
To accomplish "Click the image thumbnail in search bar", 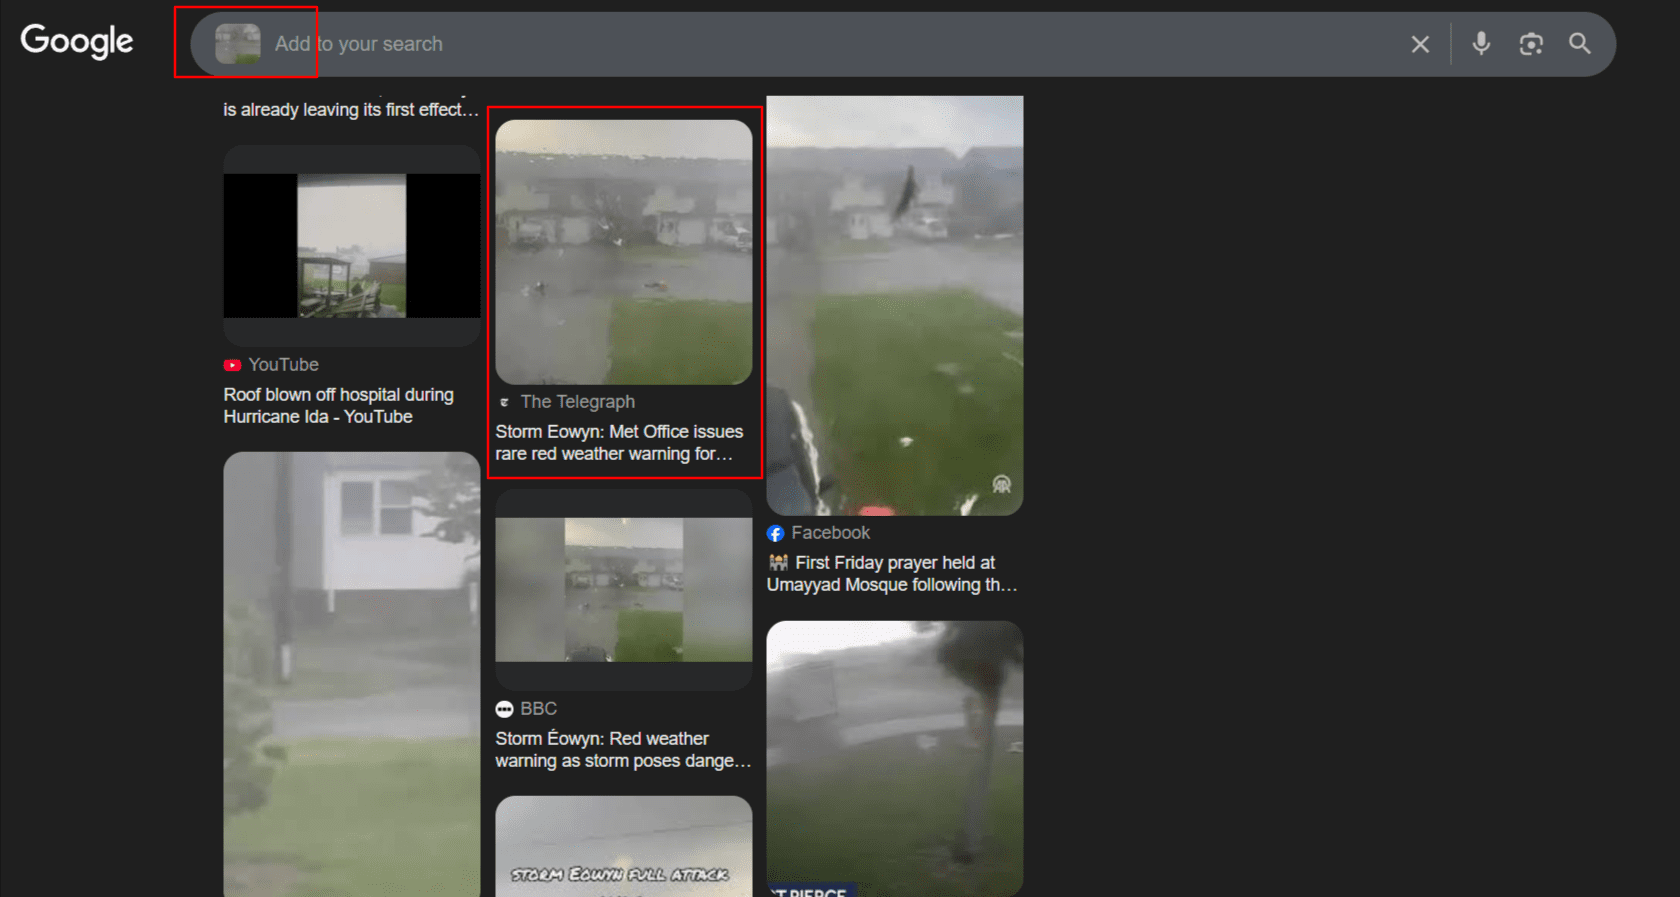I will tap(238, 44).
